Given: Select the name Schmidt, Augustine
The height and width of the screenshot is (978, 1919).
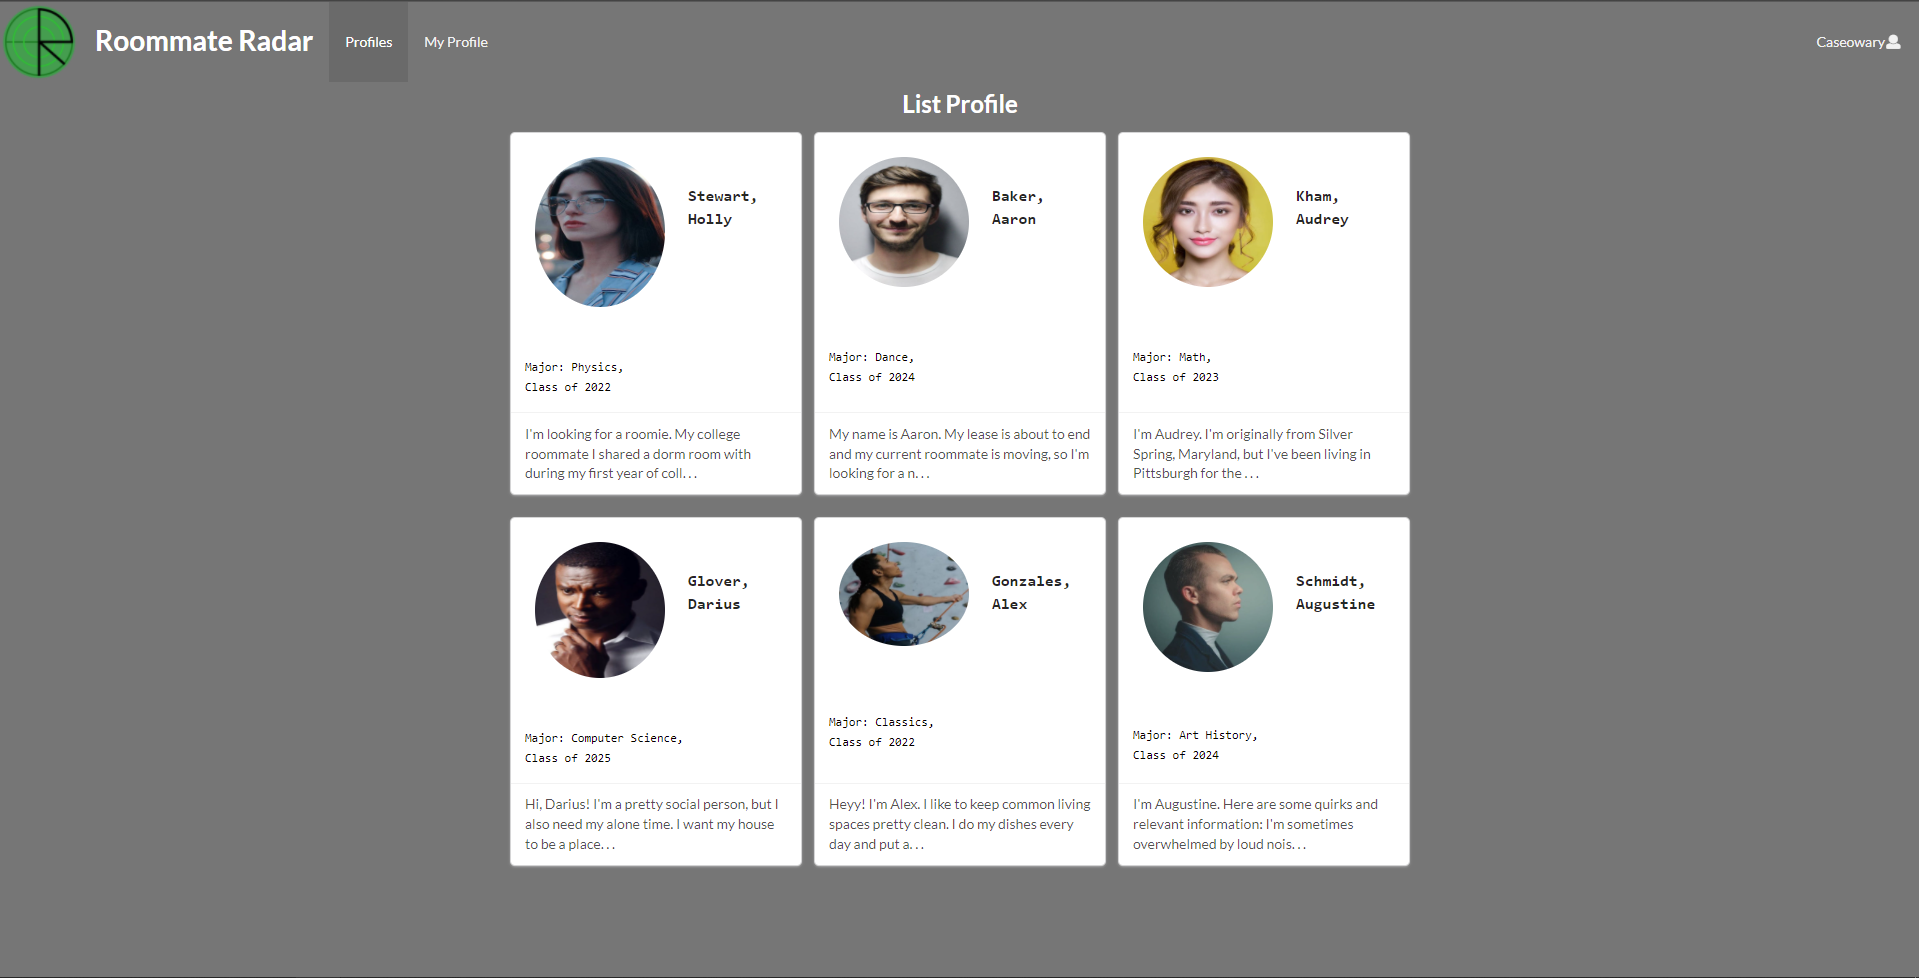Looking at the screenshot, I should [x=1335, y=593].
